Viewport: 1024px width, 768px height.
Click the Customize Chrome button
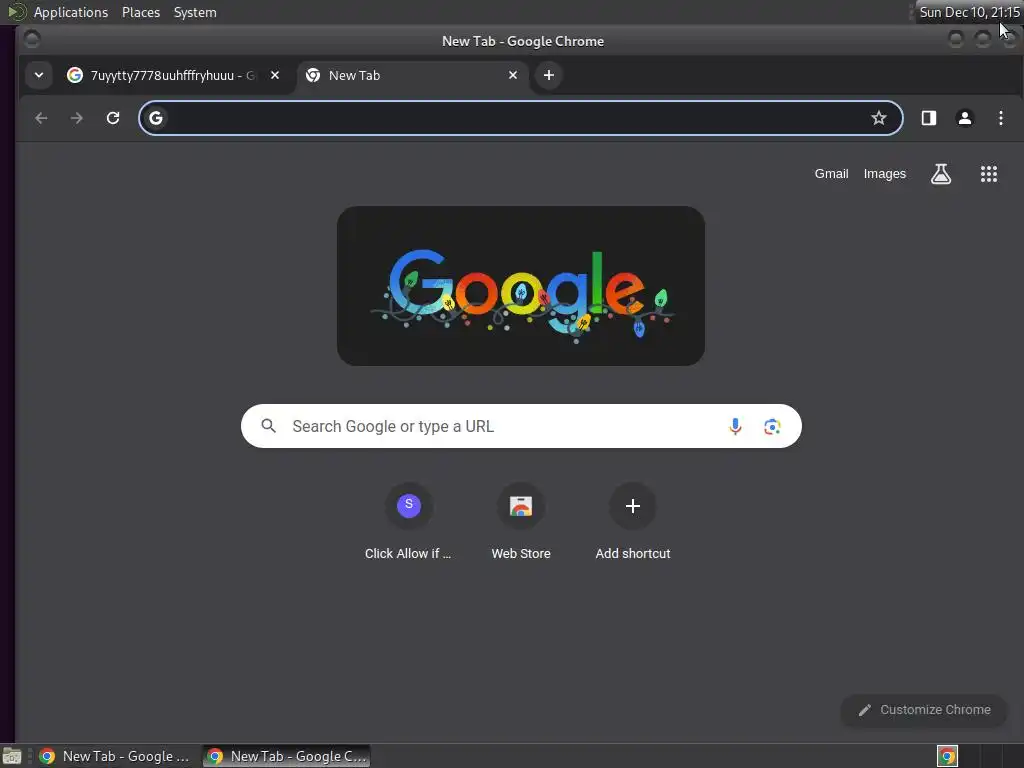click(x=923, y=710)
